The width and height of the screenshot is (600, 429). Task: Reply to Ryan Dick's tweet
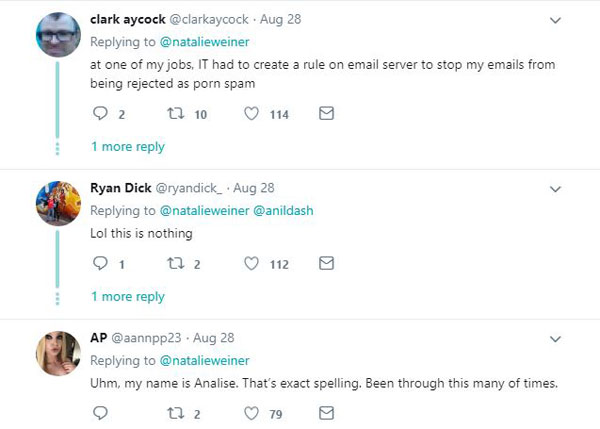click(x=100, y=263)
